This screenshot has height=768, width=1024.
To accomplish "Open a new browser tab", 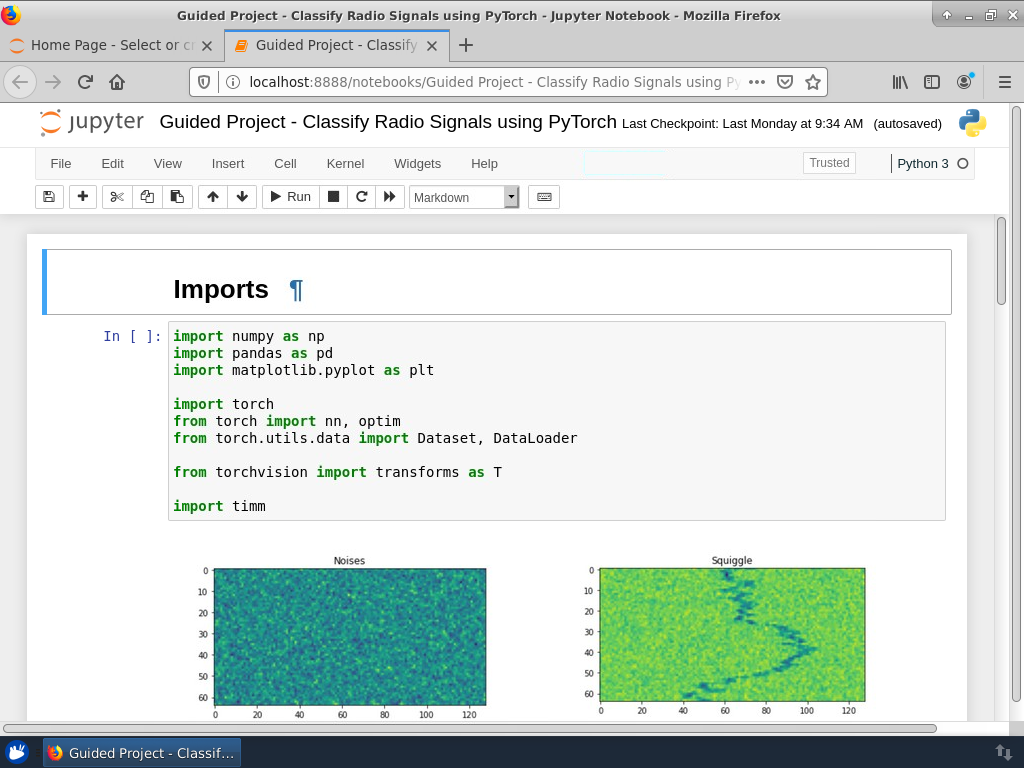I will click(x=466, y=45).
